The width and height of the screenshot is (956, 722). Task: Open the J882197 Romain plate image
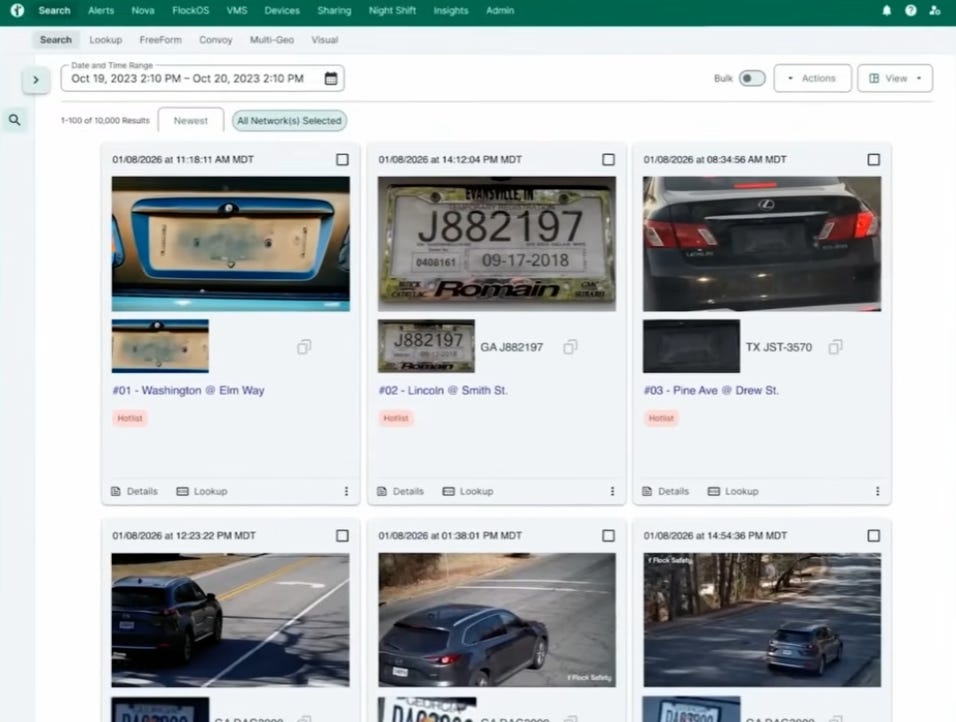[x=497, y=244]
